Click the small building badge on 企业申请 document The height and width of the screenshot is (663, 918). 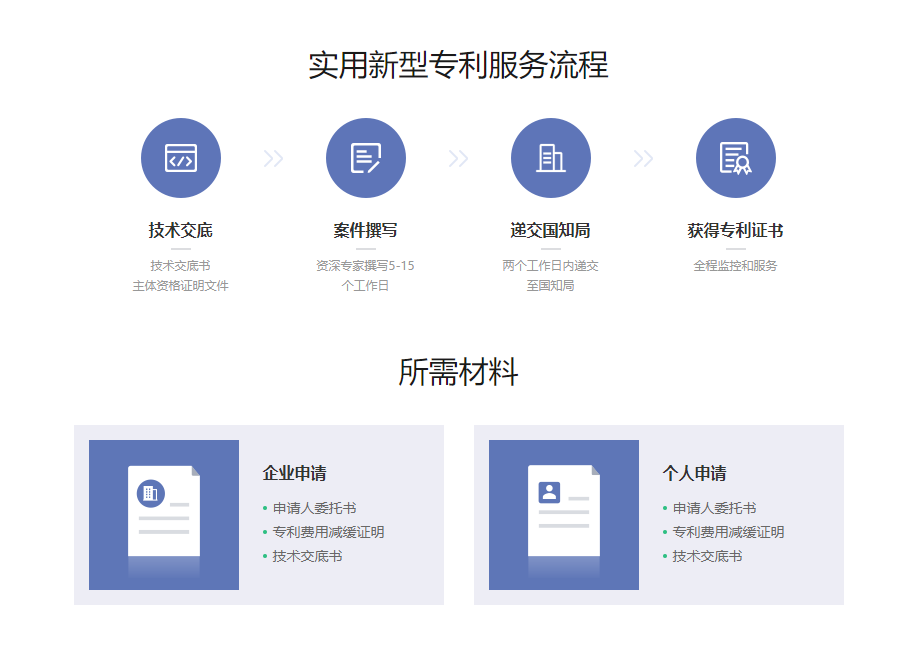[151, 494]
